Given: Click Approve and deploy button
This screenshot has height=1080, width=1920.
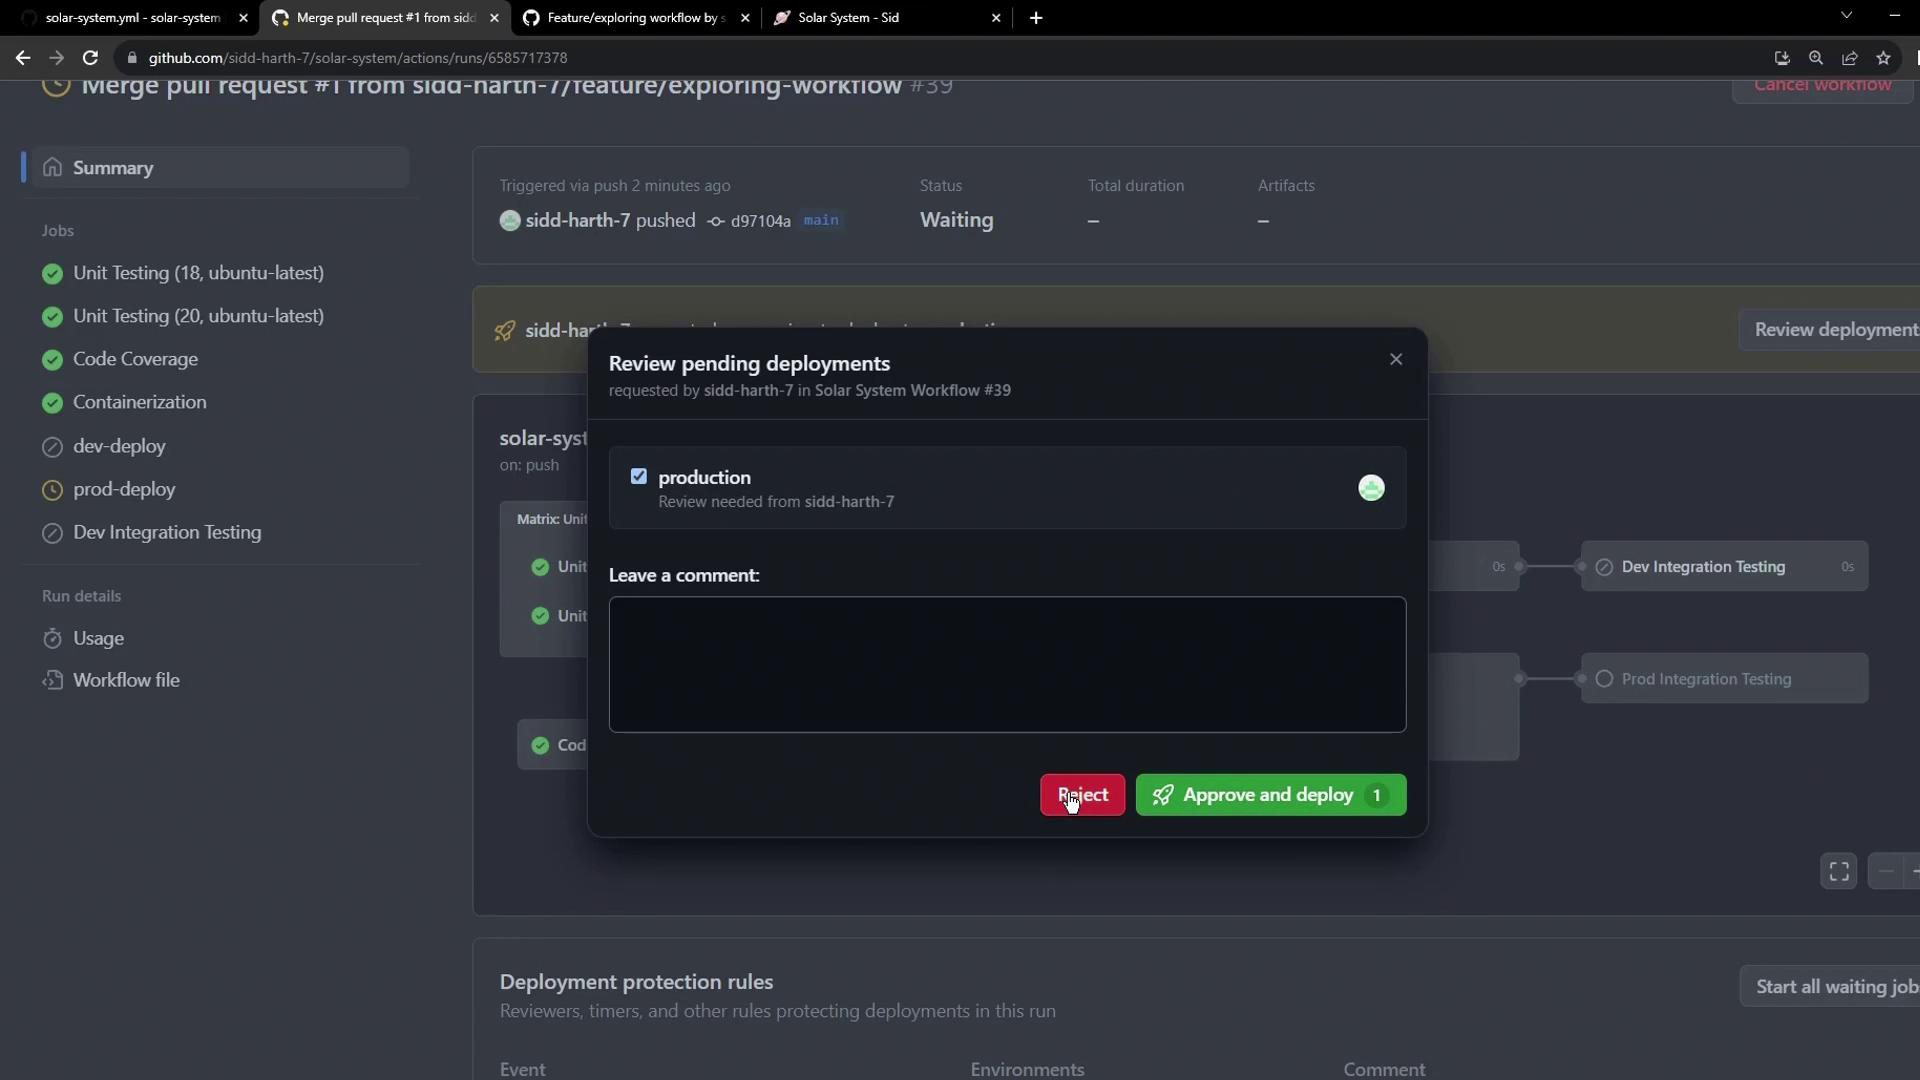Looking at the screenshot, I should click(x=1270, y=795).
